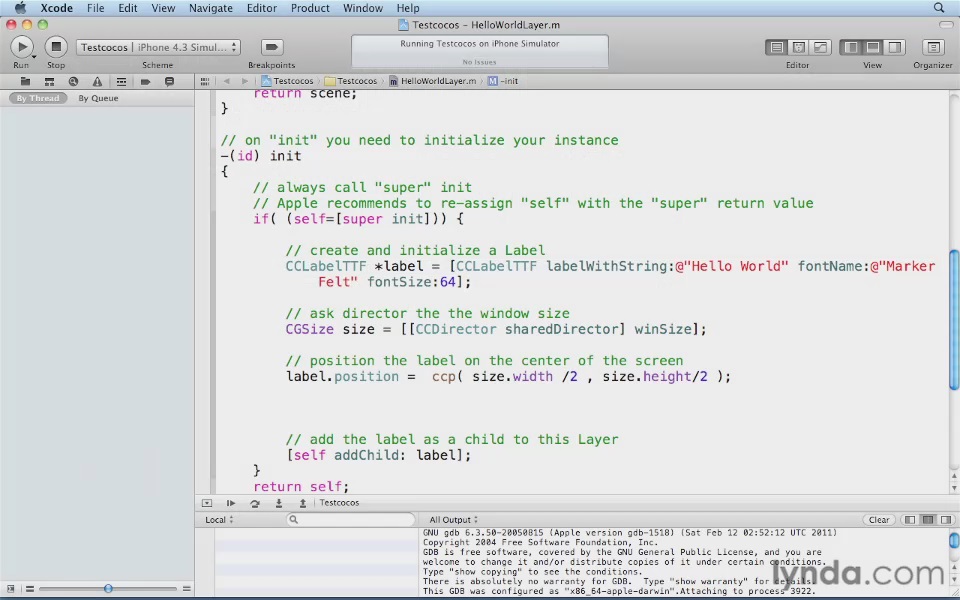Image resolution: width=960 pixels, height=600 pixels.
Task: Show the Version editor
Action: [x=820, y=47]
